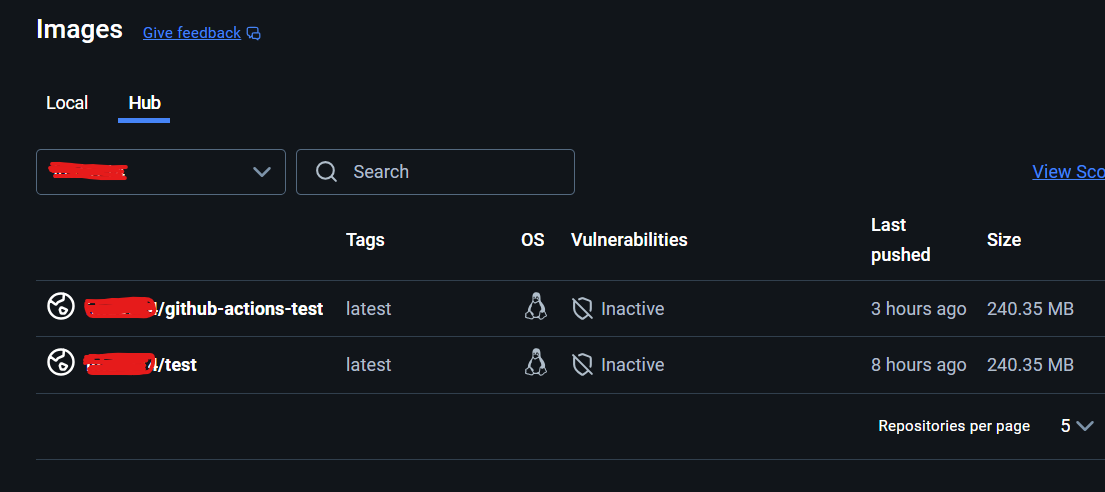The image size is (1105, 492).
Task: Click Inactive status in github-actions-test row
Action: [x=632, y=309]
